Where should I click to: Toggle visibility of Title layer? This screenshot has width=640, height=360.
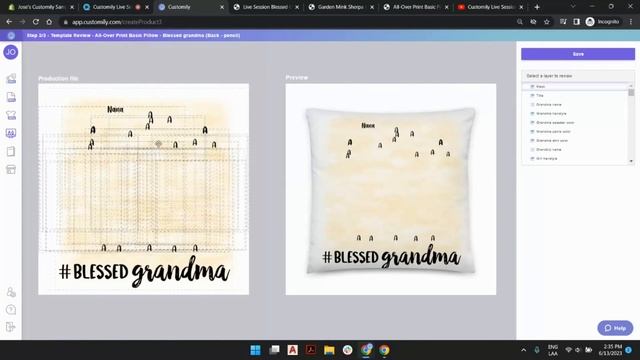[532, 96]
